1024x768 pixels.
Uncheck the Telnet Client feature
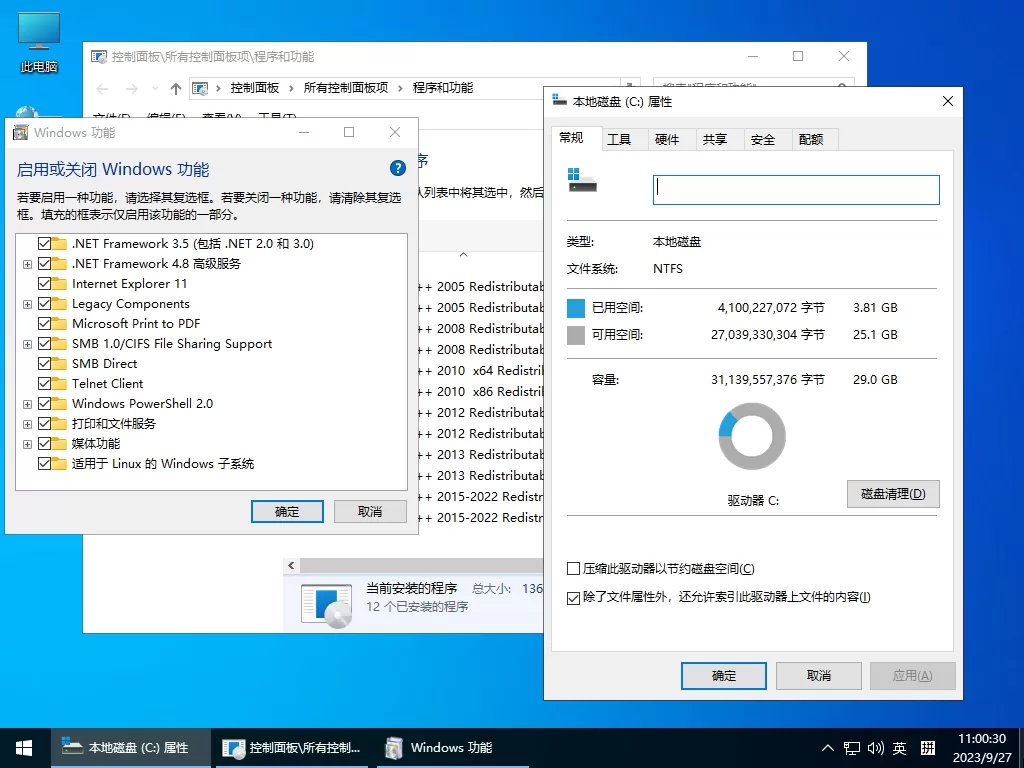(44, 383)
